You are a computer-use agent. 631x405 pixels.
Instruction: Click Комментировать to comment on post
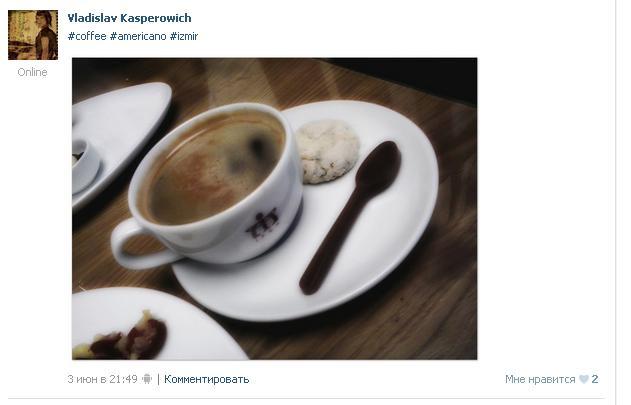206,379
